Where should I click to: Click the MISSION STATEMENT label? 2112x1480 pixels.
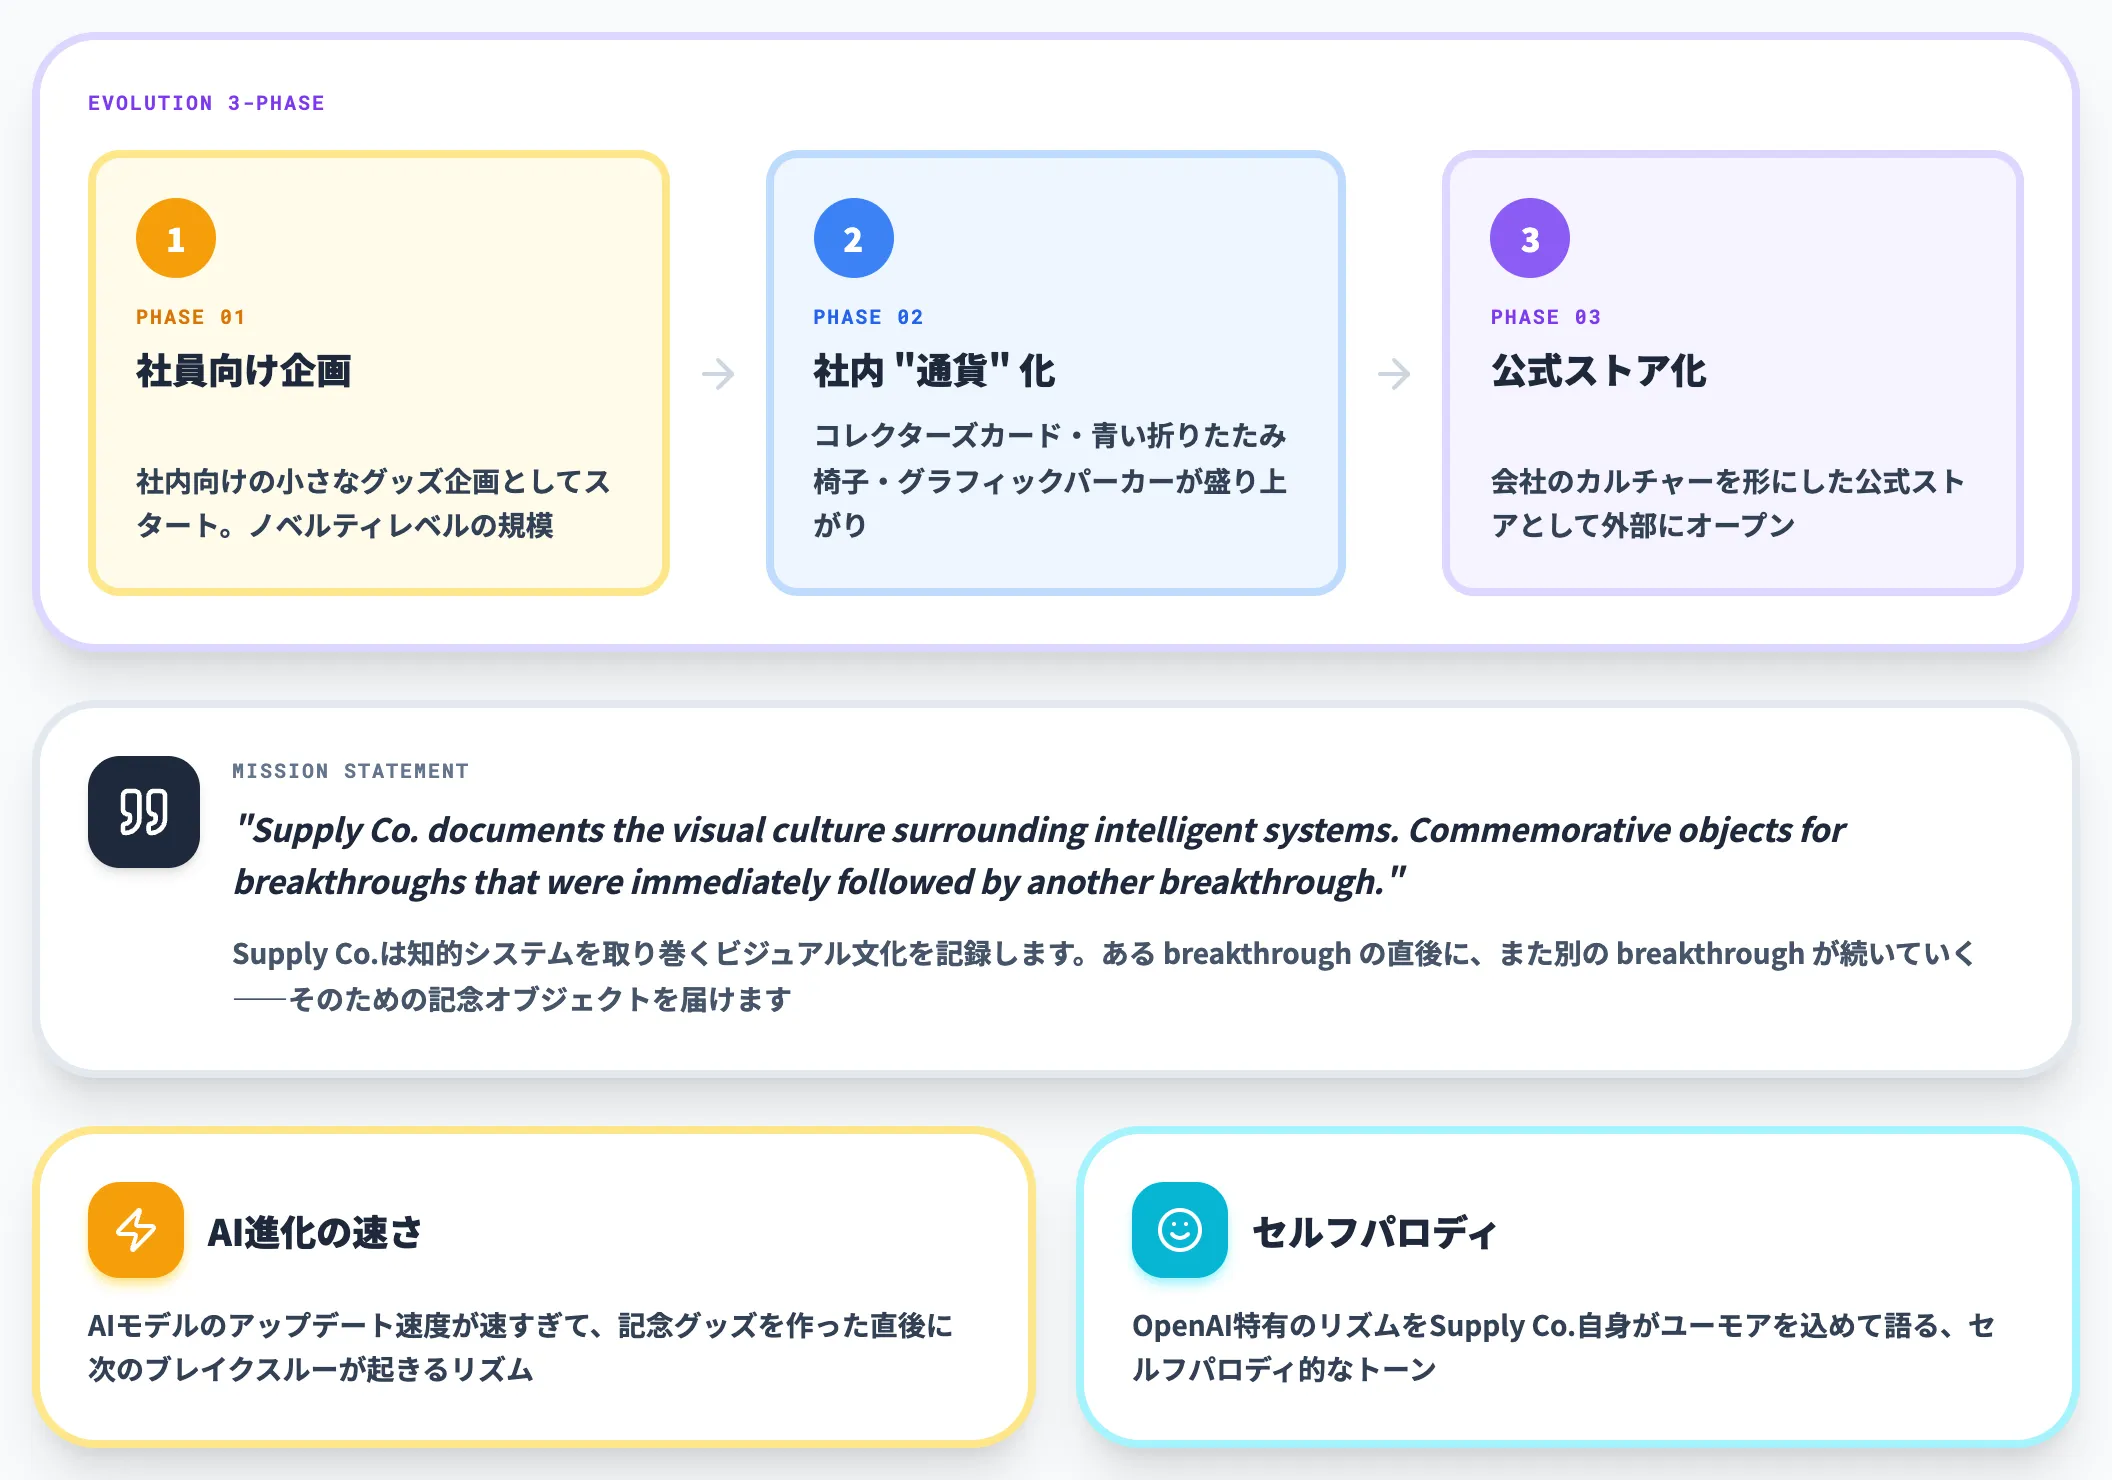[350, 771]
